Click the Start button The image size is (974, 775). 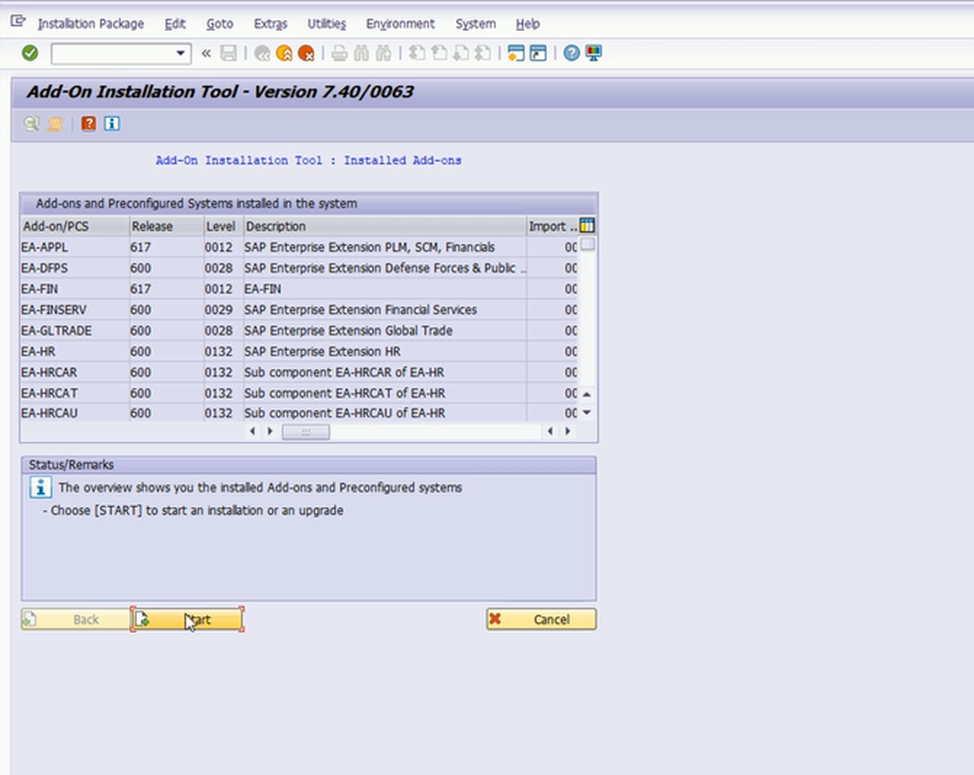tap(187, 620)
